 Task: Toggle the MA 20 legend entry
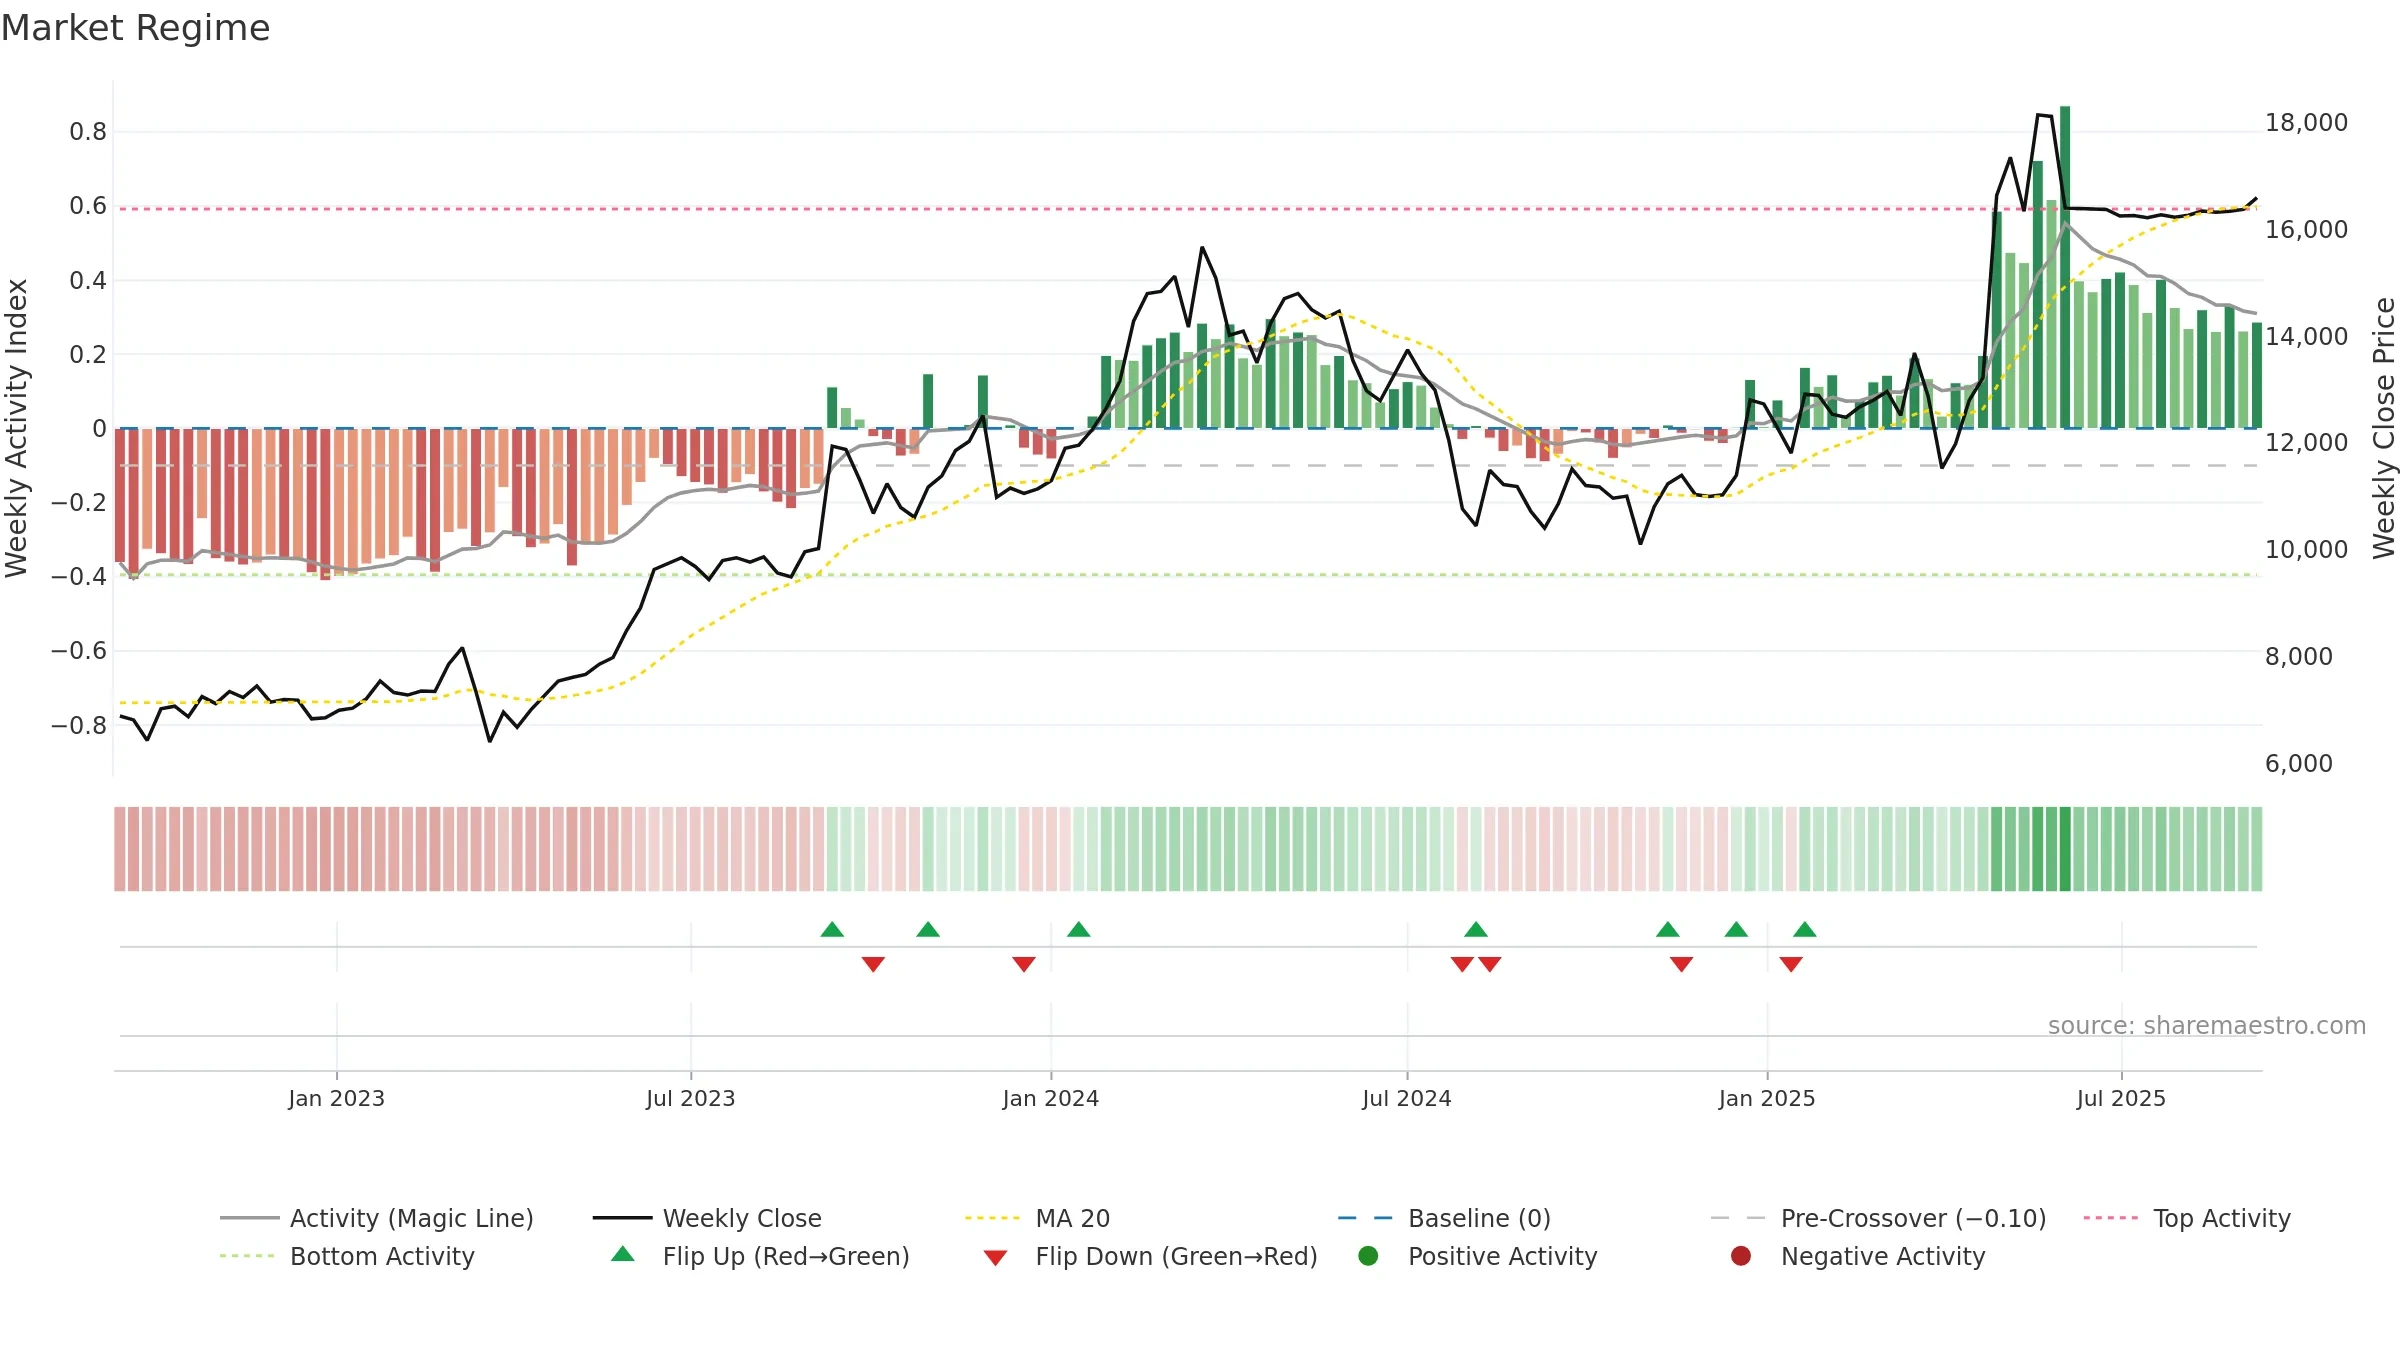click(x=1037, y=1218)
